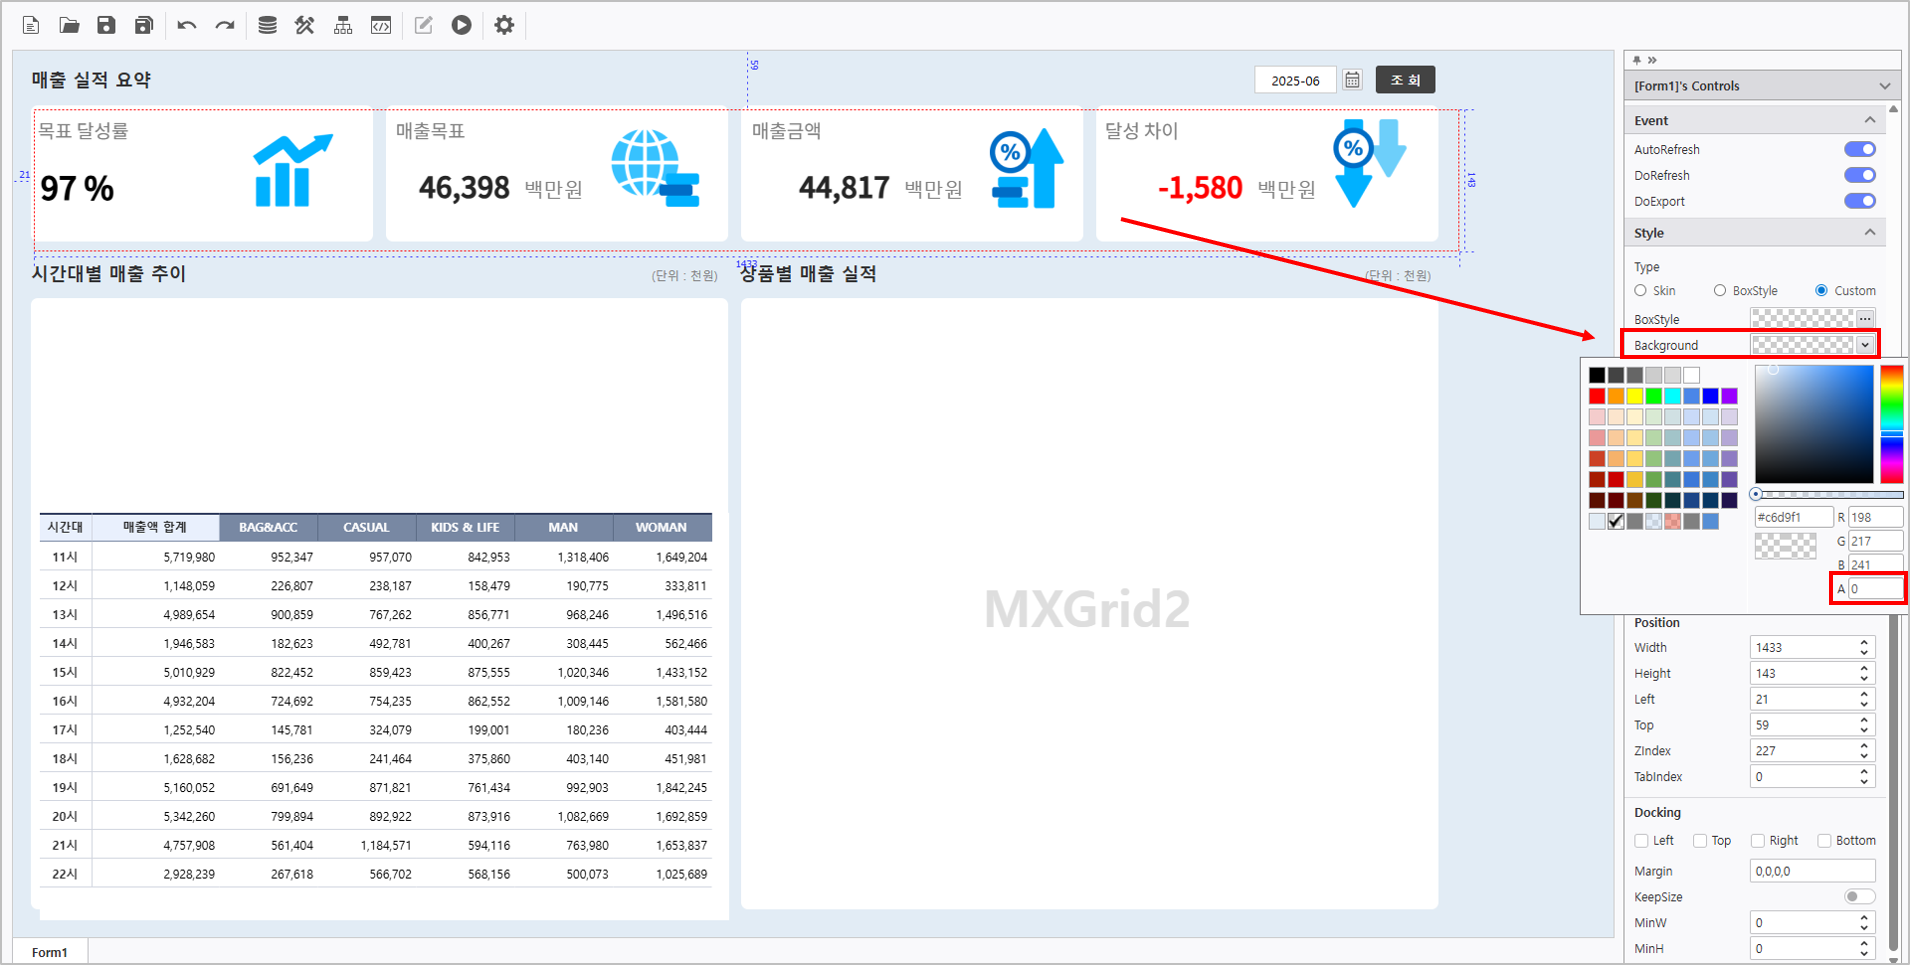This screenshot has height=965, width=1910.
Task: Click the Margin value field
Action: tap(1812, 871)
